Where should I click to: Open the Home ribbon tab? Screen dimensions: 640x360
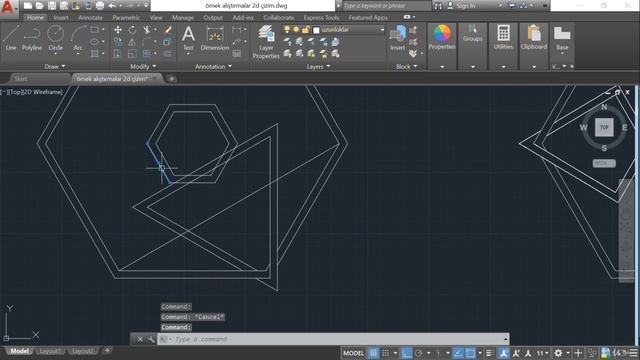(x=36, y=18)
